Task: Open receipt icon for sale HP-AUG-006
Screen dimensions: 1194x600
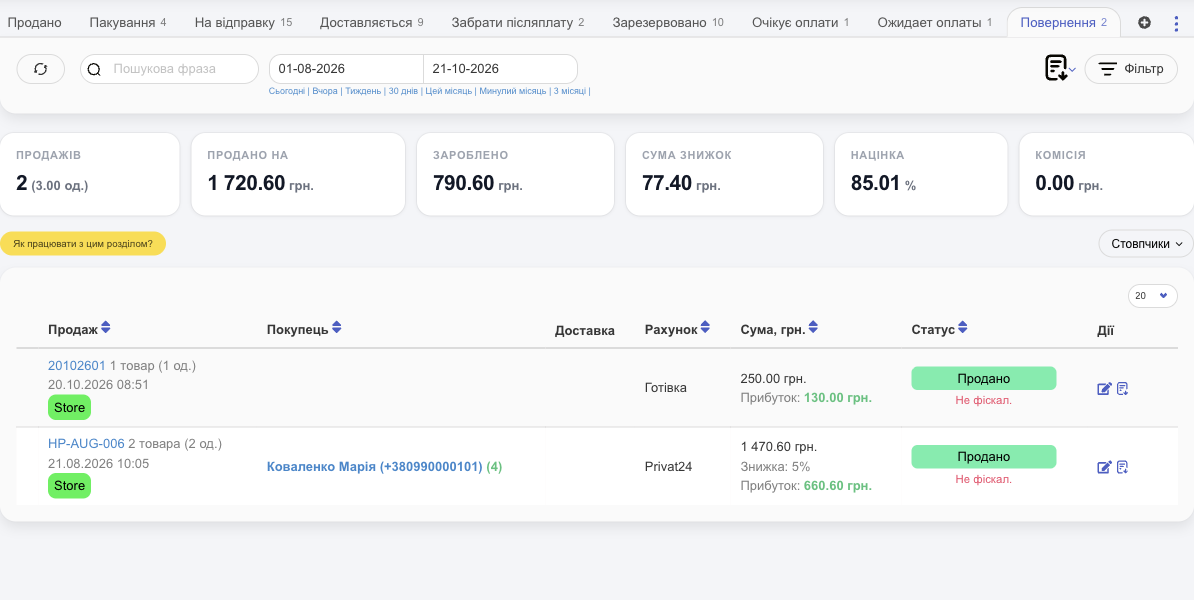Action: [x=1122, y=467]
